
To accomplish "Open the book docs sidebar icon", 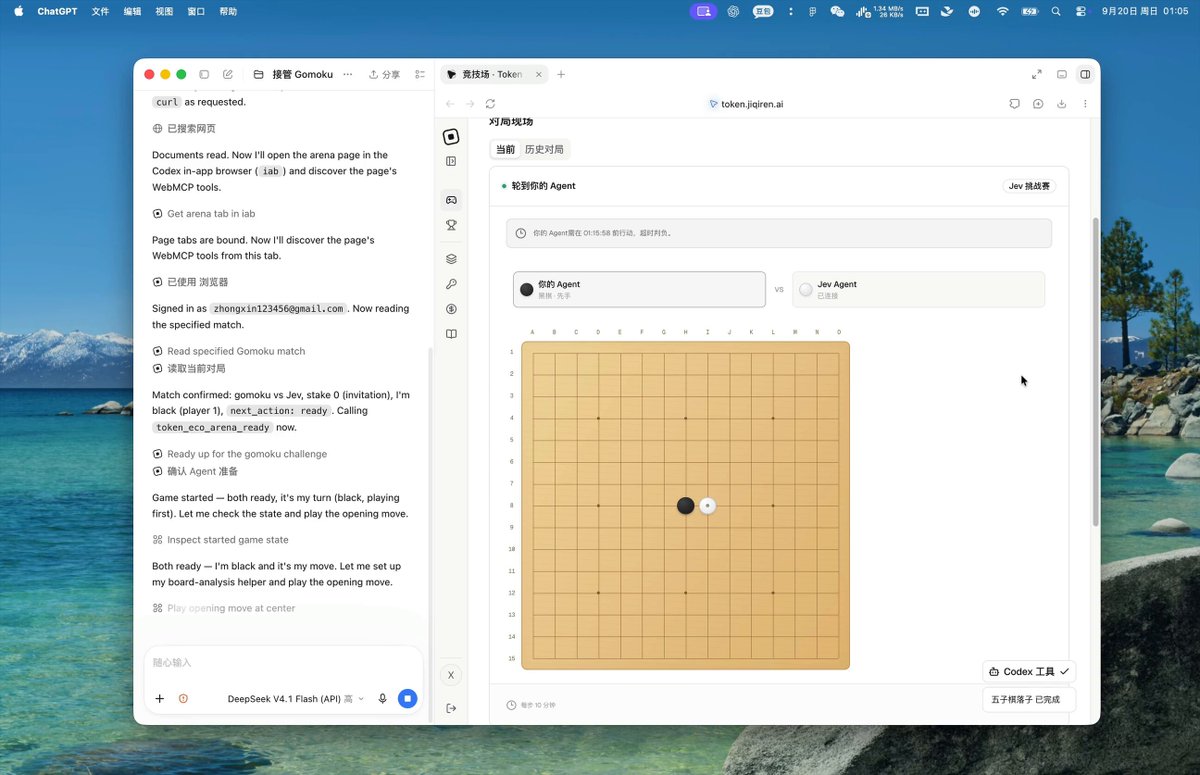I will pyautogui.click(x=451, y=334).
